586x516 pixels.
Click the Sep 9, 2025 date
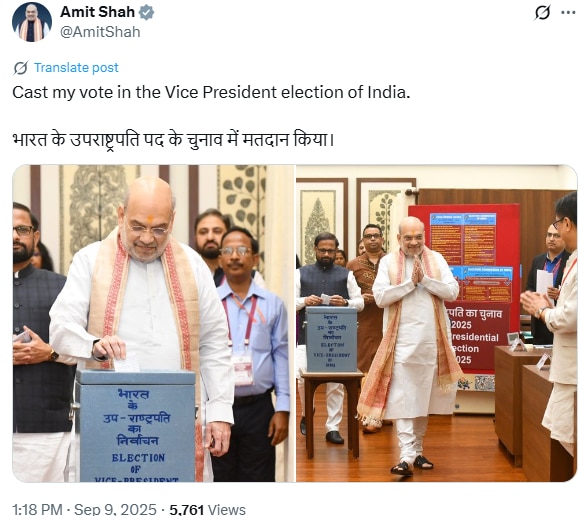click(x=115, y=509)
